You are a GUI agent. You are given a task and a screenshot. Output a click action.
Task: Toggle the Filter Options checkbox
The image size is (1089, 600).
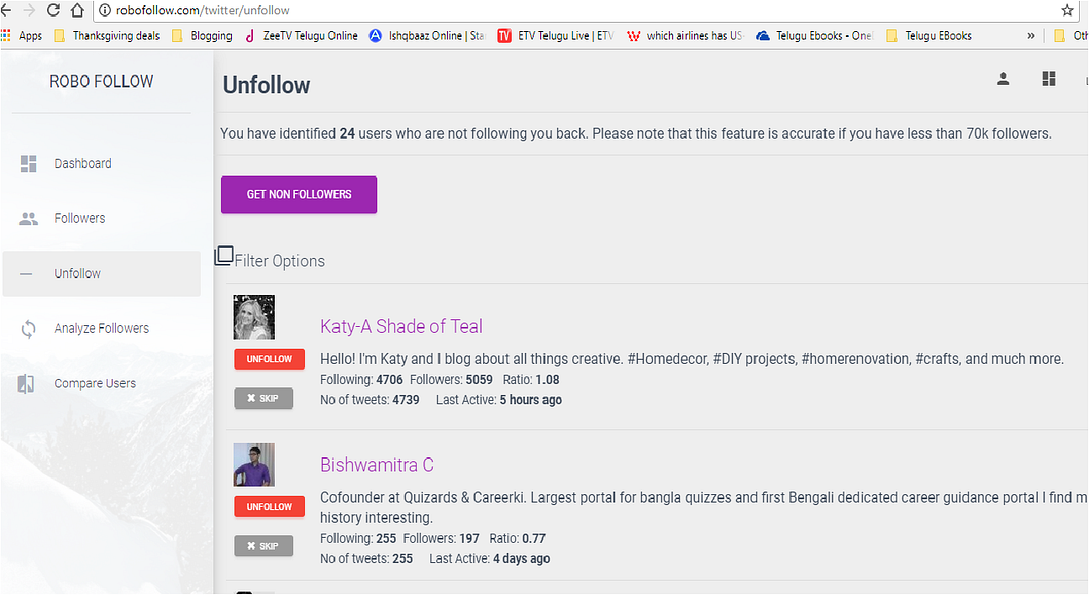[x=224, y=256]
